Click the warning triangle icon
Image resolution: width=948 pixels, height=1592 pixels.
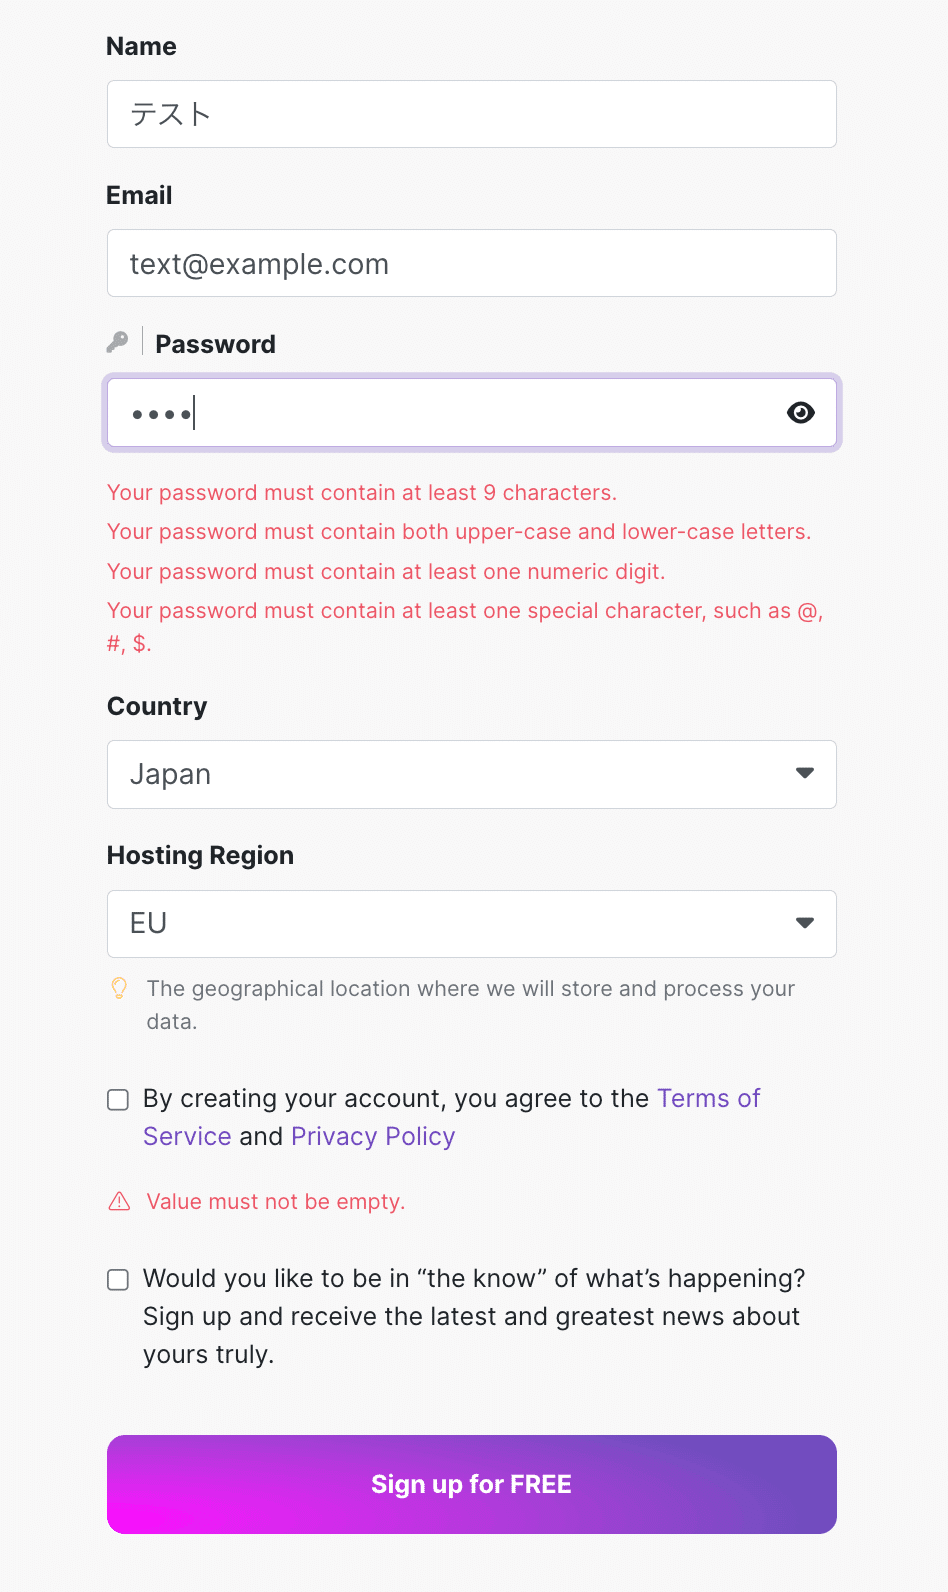tap(119, 1201)
